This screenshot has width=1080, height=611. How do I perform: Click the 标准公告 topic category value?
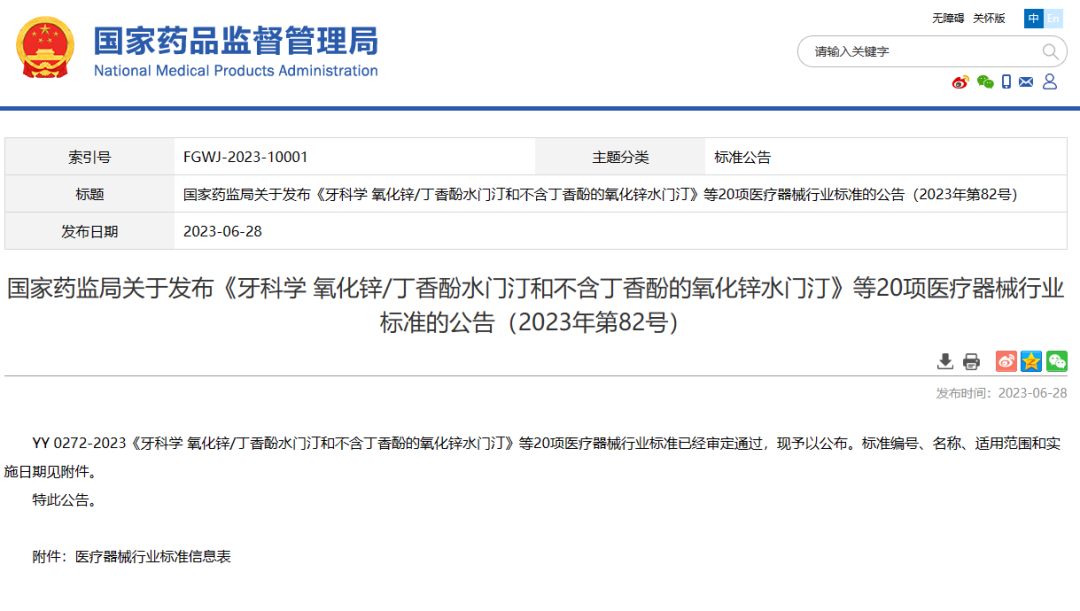point(743,157)
